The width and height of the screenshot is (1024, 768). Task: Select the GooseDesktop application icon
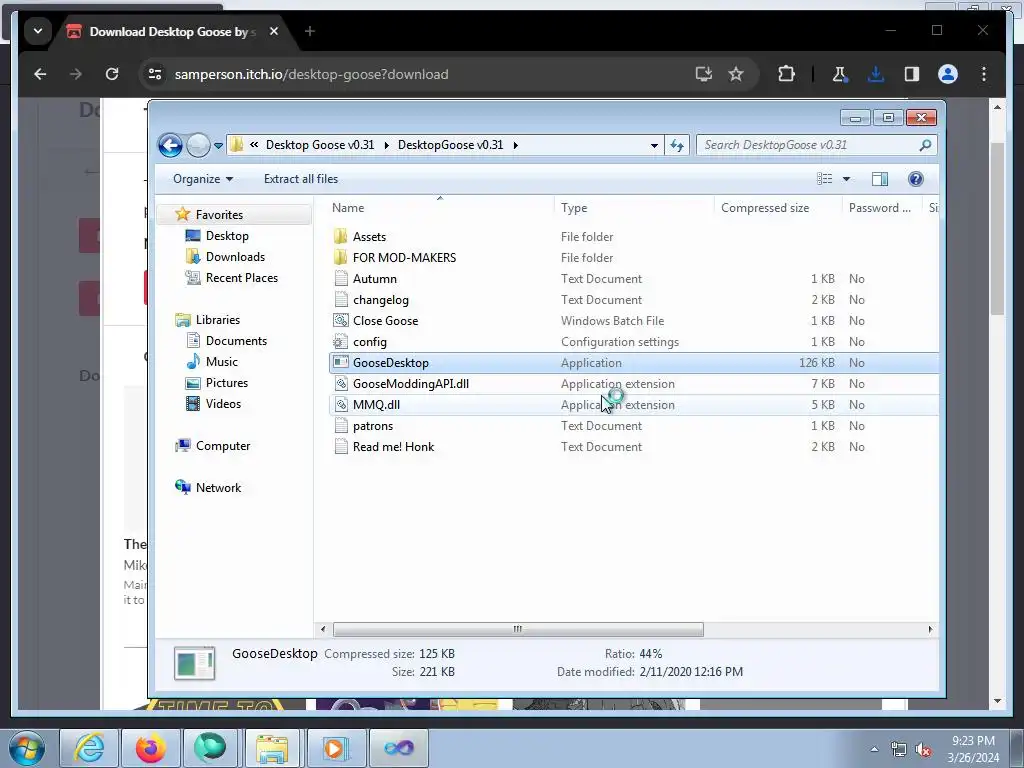coord(340,362)
